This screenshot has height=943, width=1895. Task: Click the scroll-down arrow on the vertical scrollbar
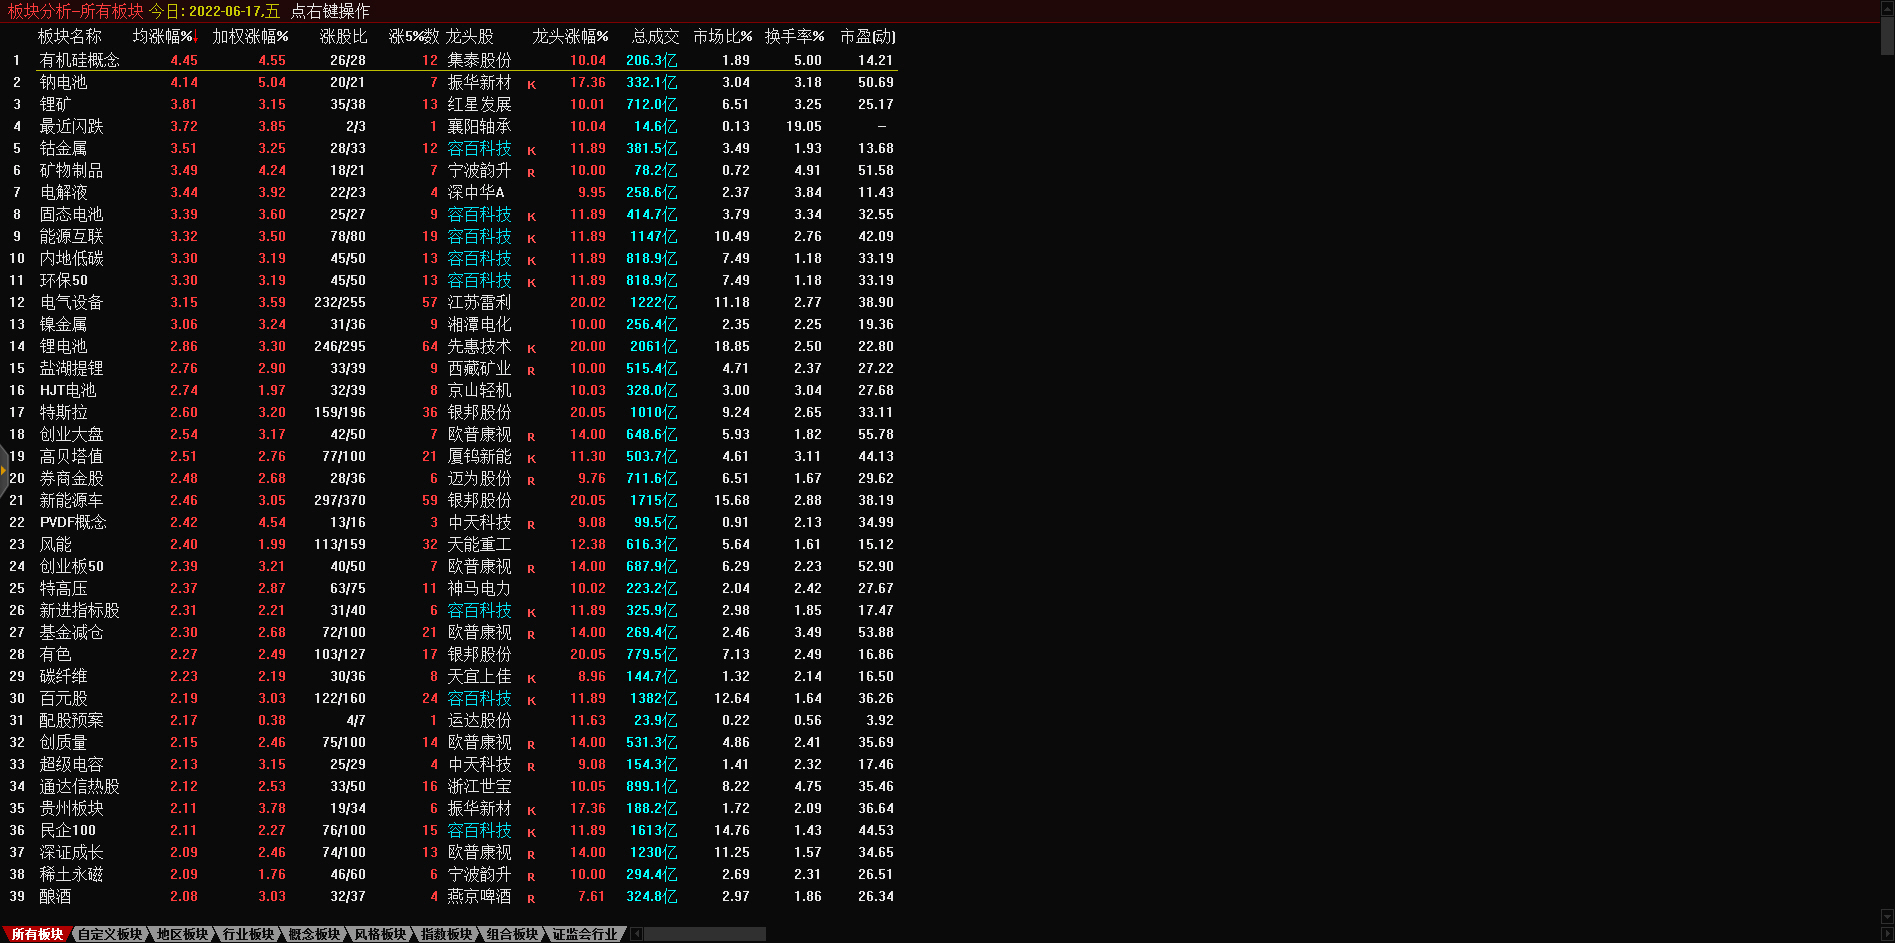(x=1887, y=917)
